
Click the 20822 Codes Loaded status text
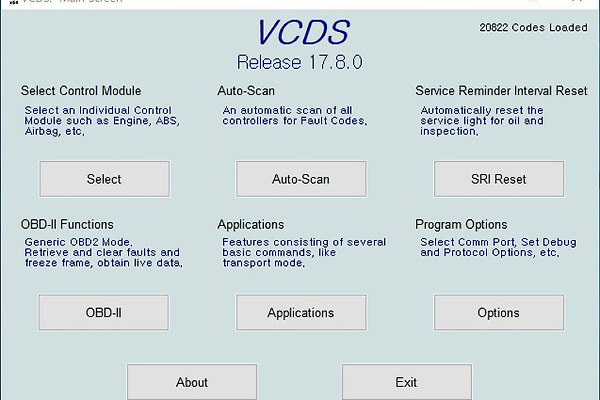(x=533, y=27)
